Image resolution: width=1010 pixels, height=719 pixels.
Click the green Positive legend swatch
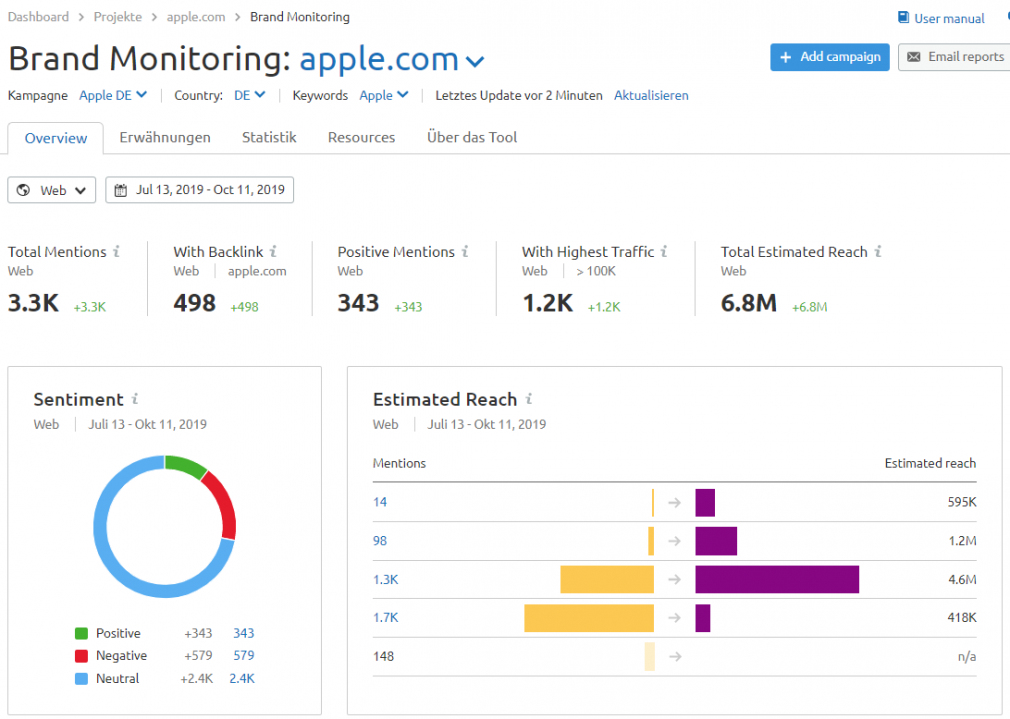[81, 633]
